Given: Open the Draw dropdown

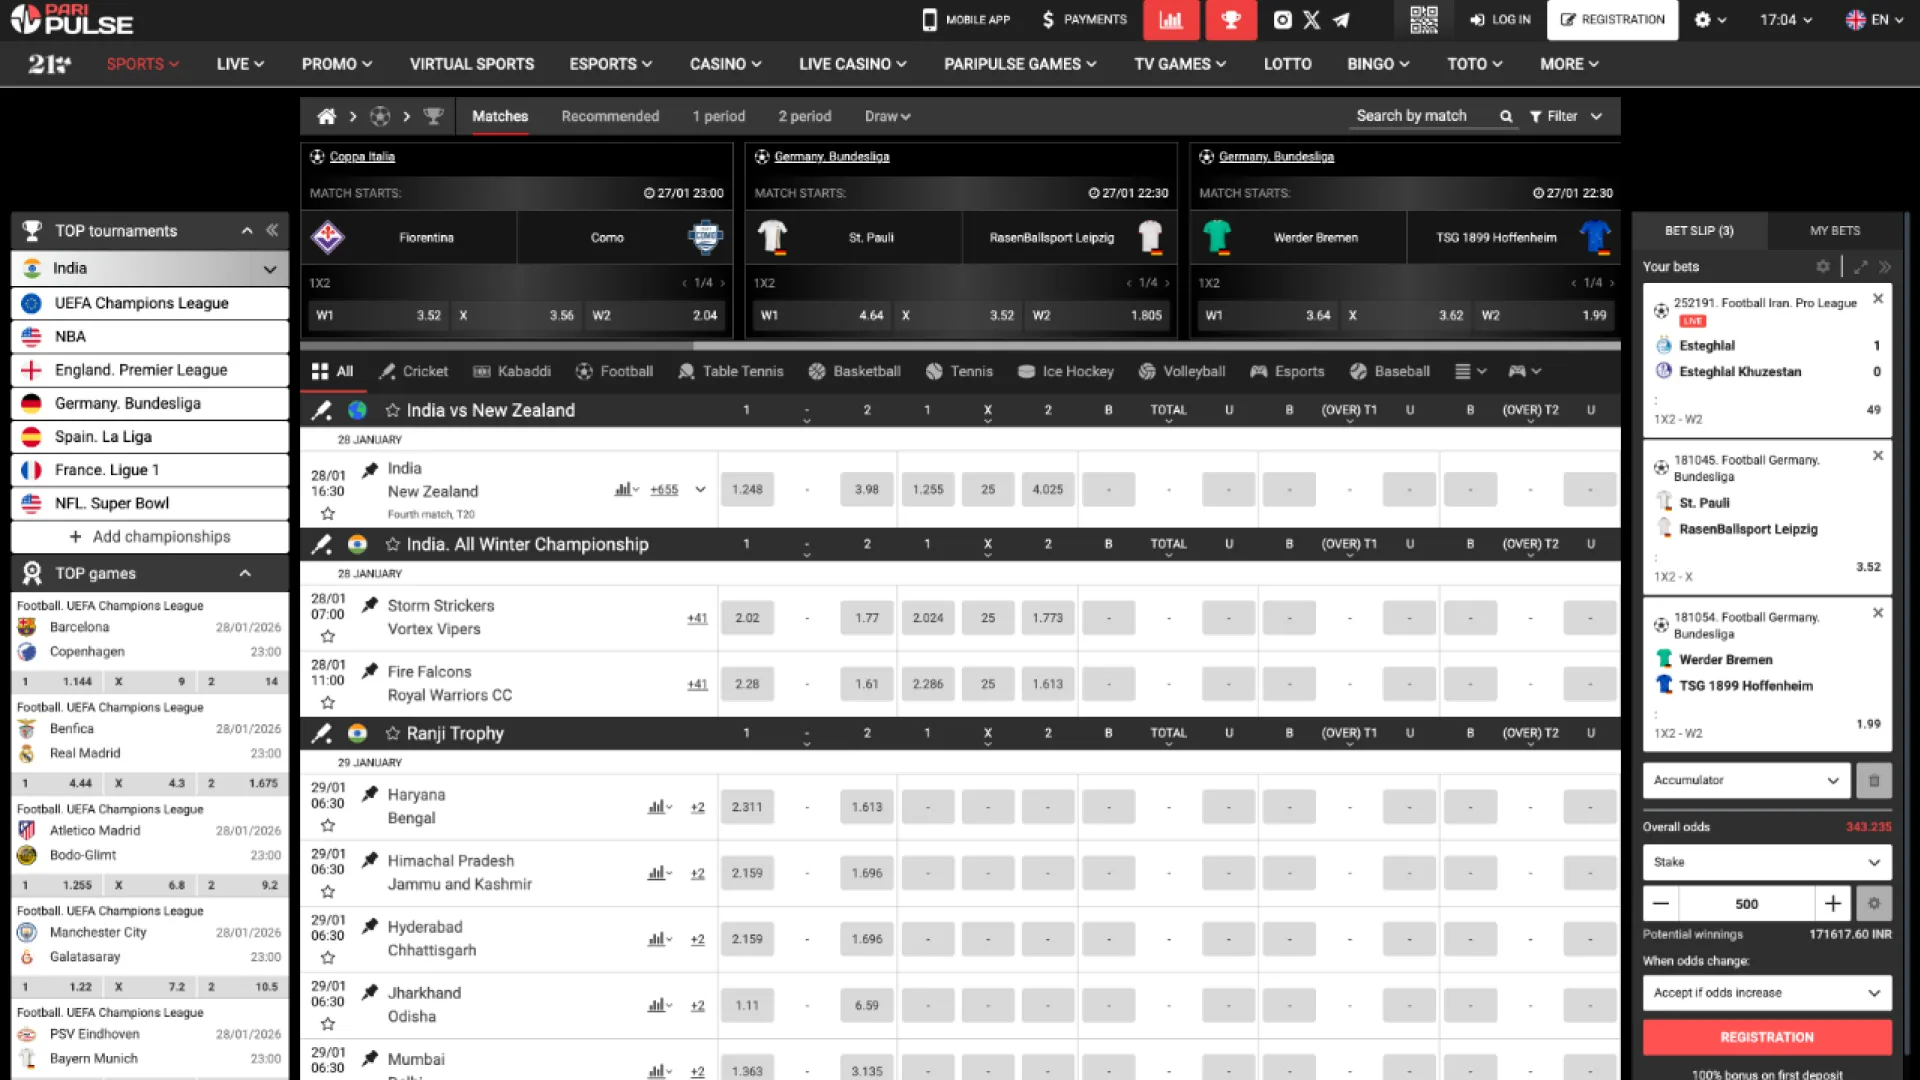Looking at the screenshot, I should (x=887, y=116).
